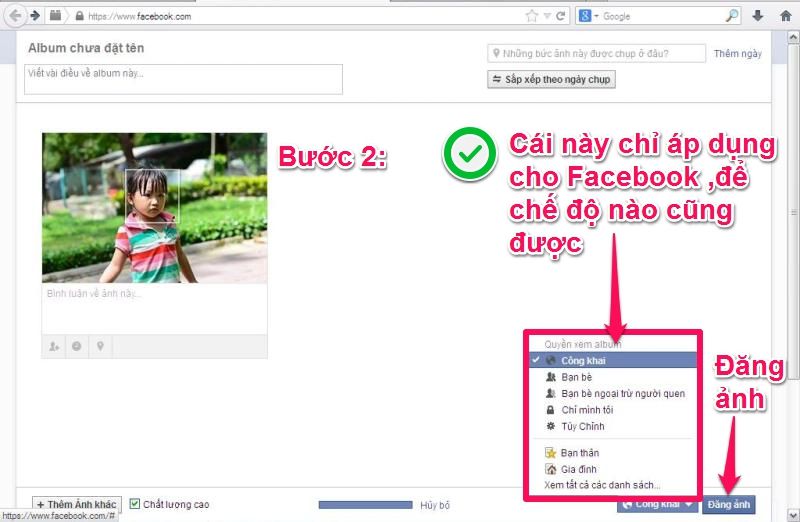
Task: Click the vertical scrollbar down arrow
Action: click(x=793, y=515)
